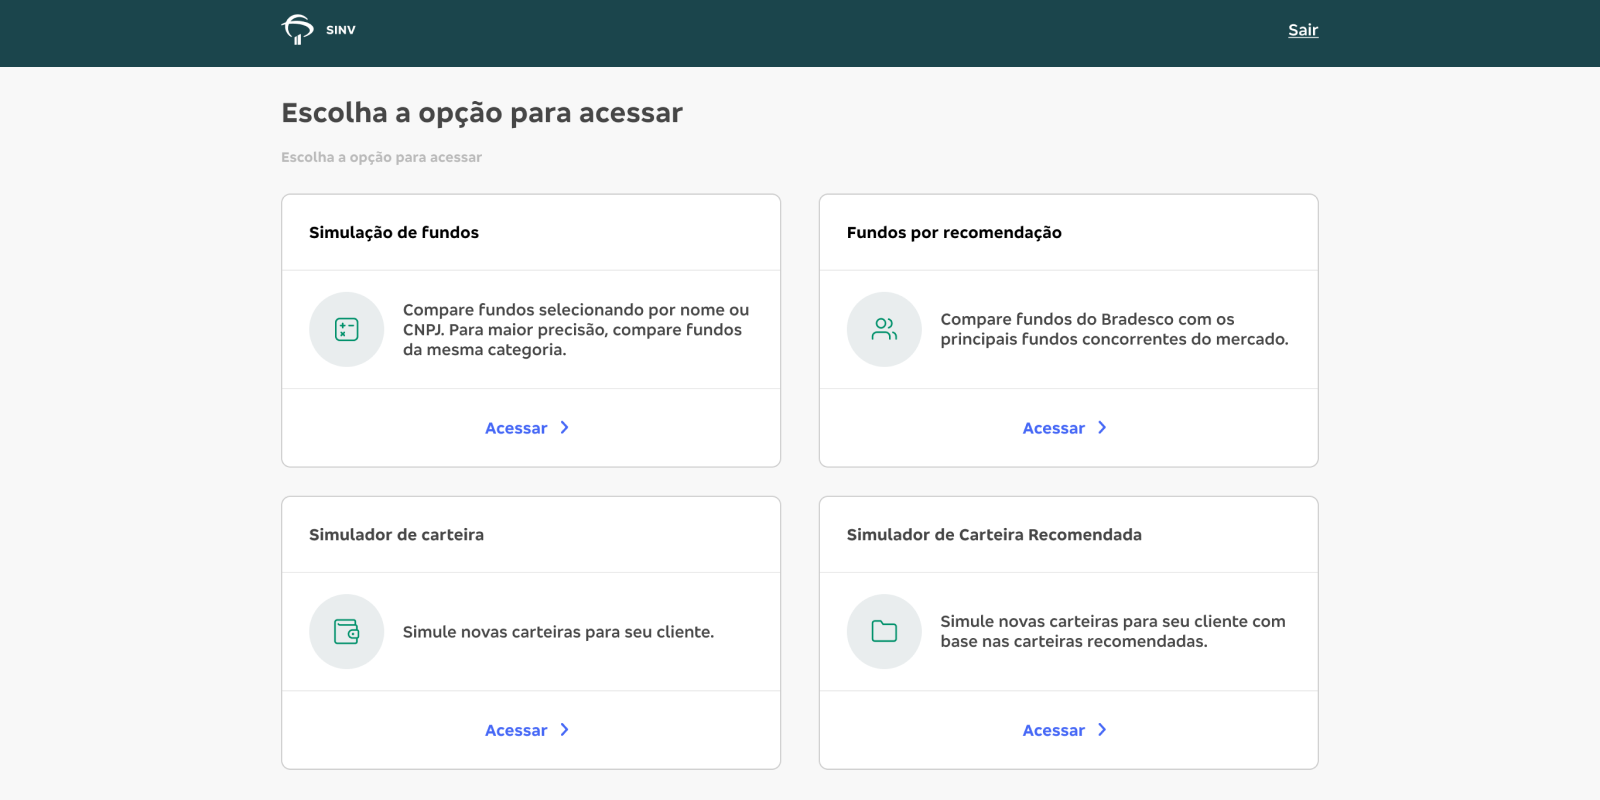This screenshot has height=800, width=1600.
Task: Click the chevron arrow under Simulador de carteira
Action: click(x=565, y=730)
